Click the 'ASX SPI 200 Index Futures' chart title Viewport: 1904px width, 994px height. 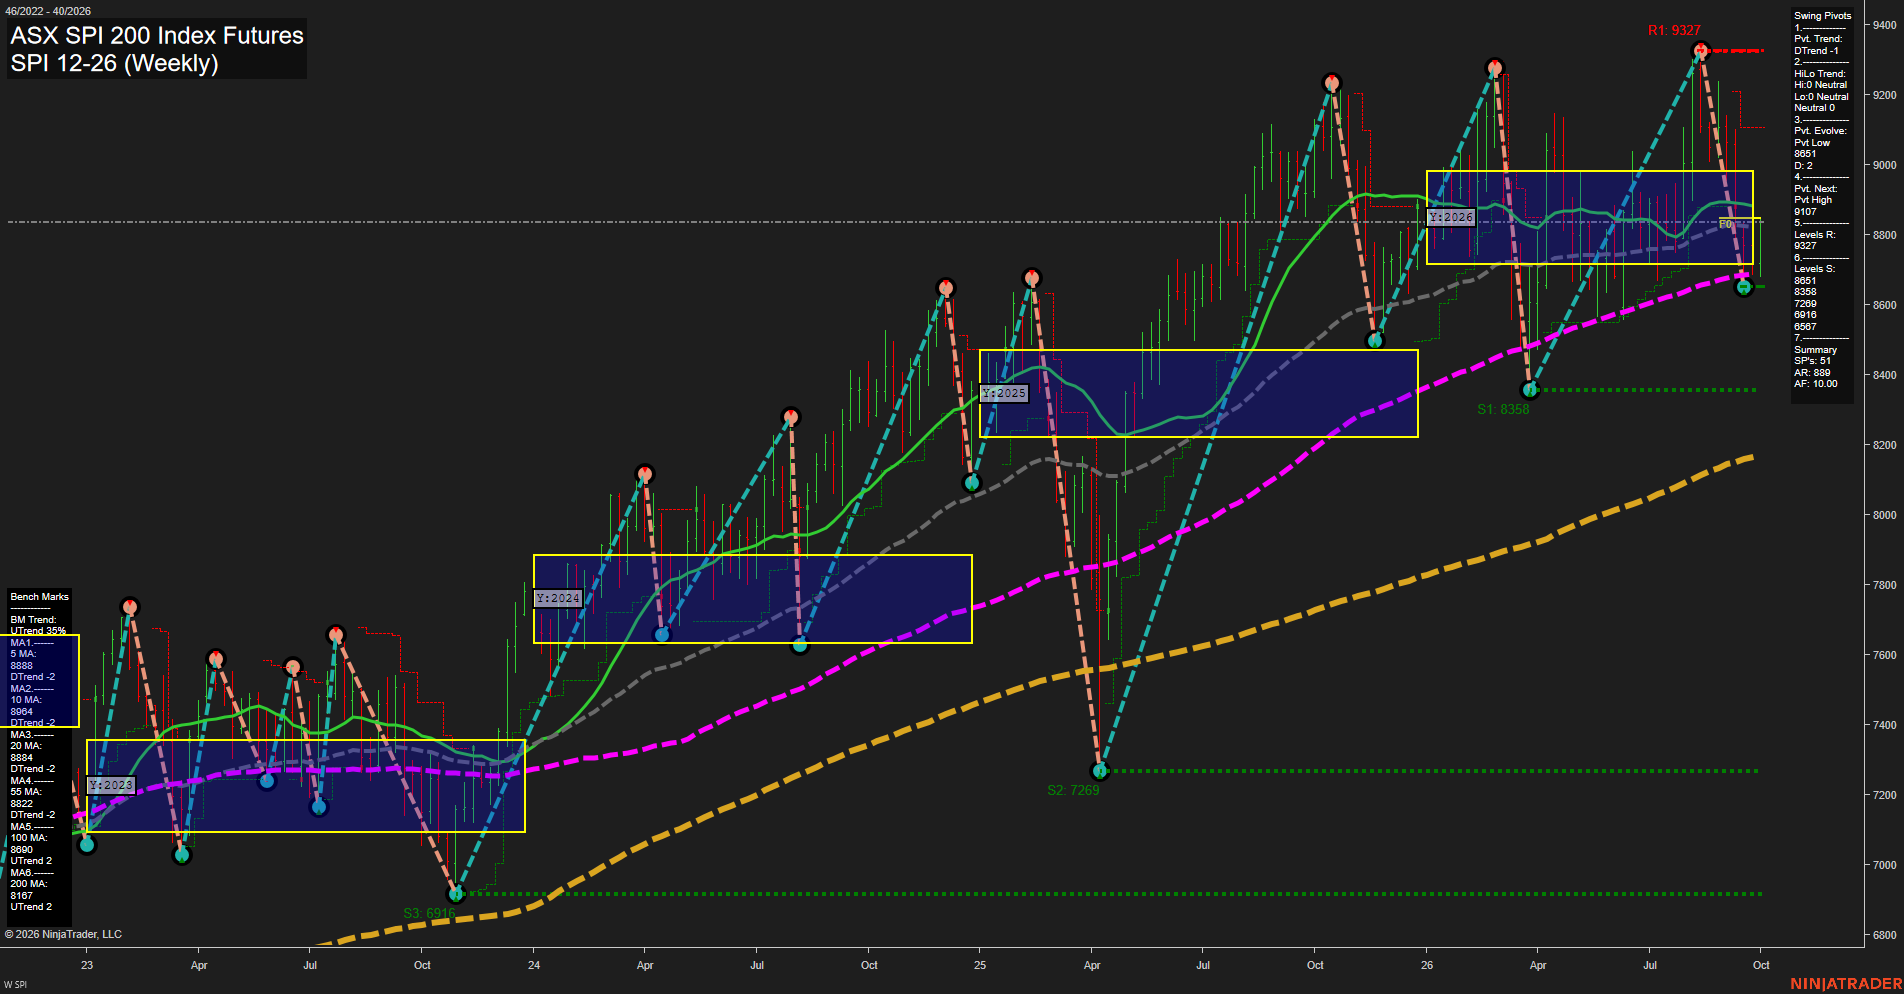point(157,35)
